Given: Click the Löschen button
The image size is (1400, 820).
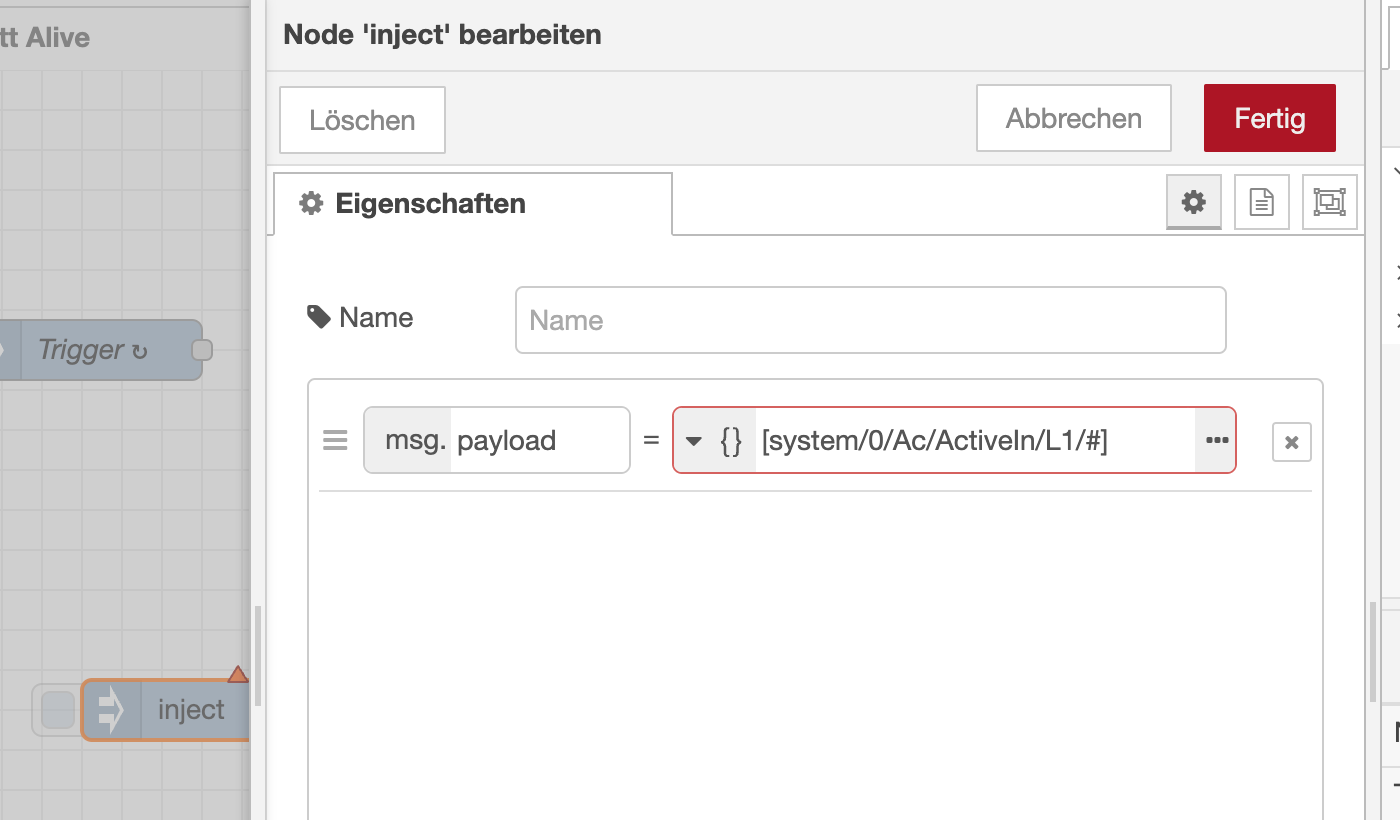Looking at the screenshot, I should coord(362,120).
